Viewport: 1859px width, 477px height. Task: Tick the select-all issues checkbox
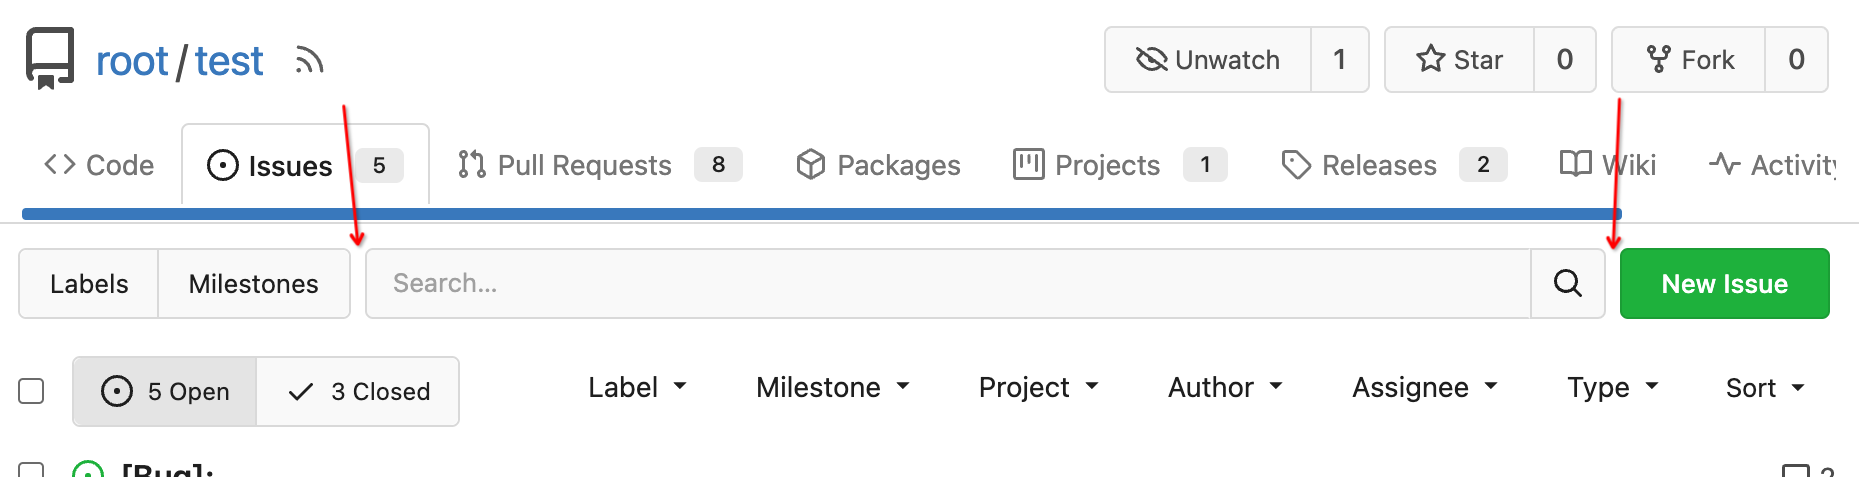coord(32,391)
